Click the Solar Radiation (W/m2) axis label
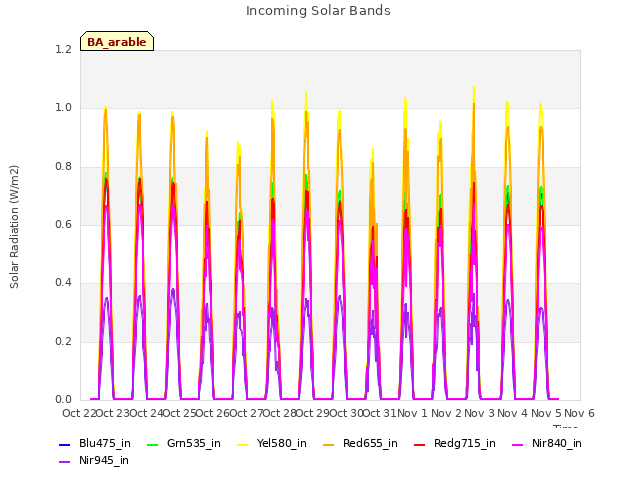The height and width of the screenshot is (480, 640). 14,227
